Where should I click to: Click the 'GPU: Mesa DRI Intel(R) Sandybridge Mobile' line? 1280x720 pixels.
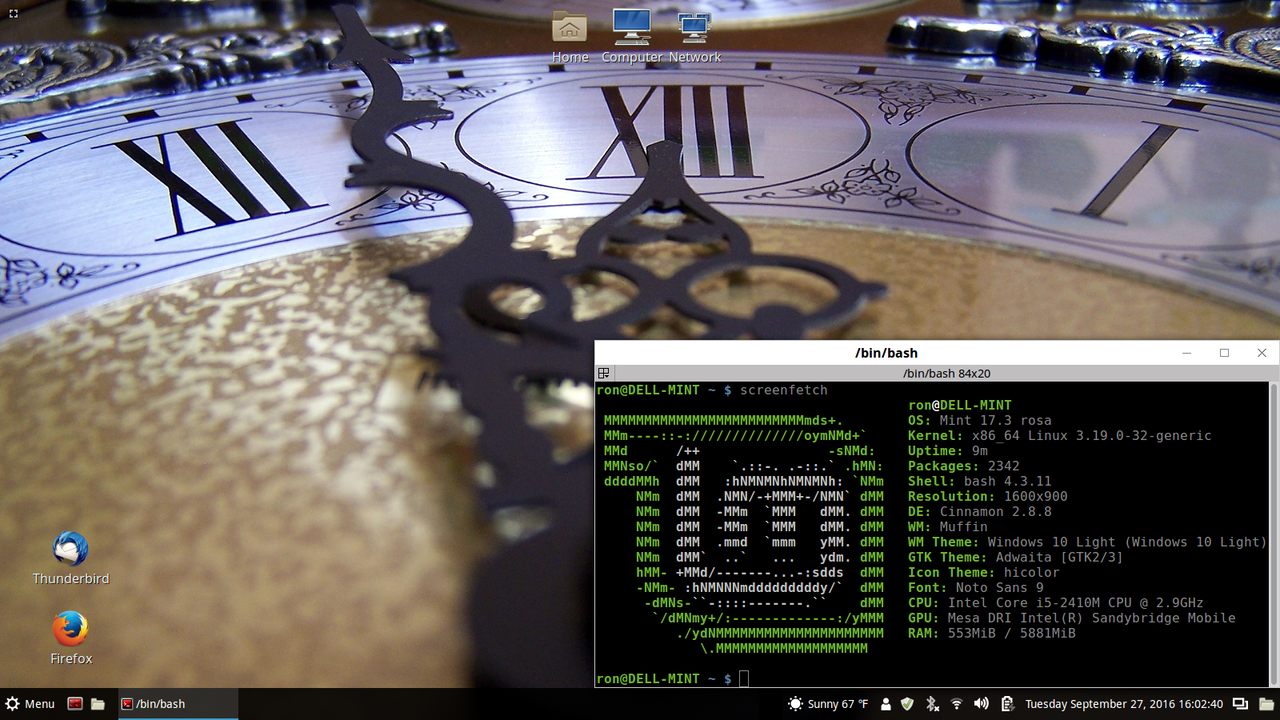(1072, 618)
